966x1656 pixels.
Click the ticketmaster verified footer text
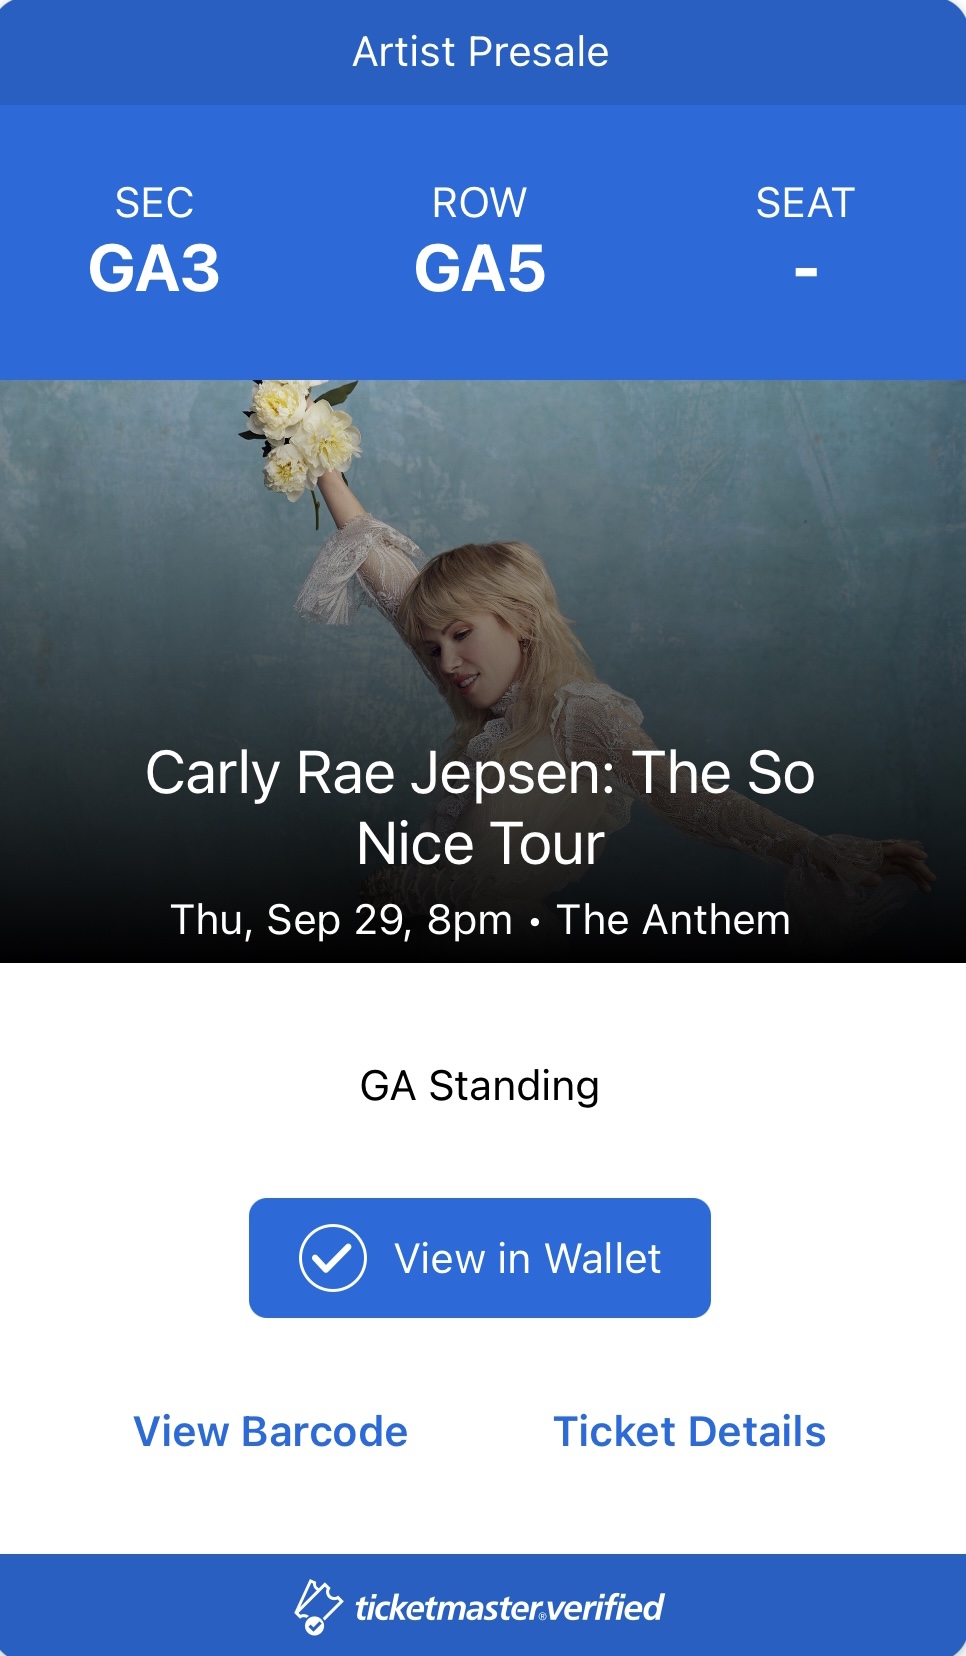[x=510, y=1607]
